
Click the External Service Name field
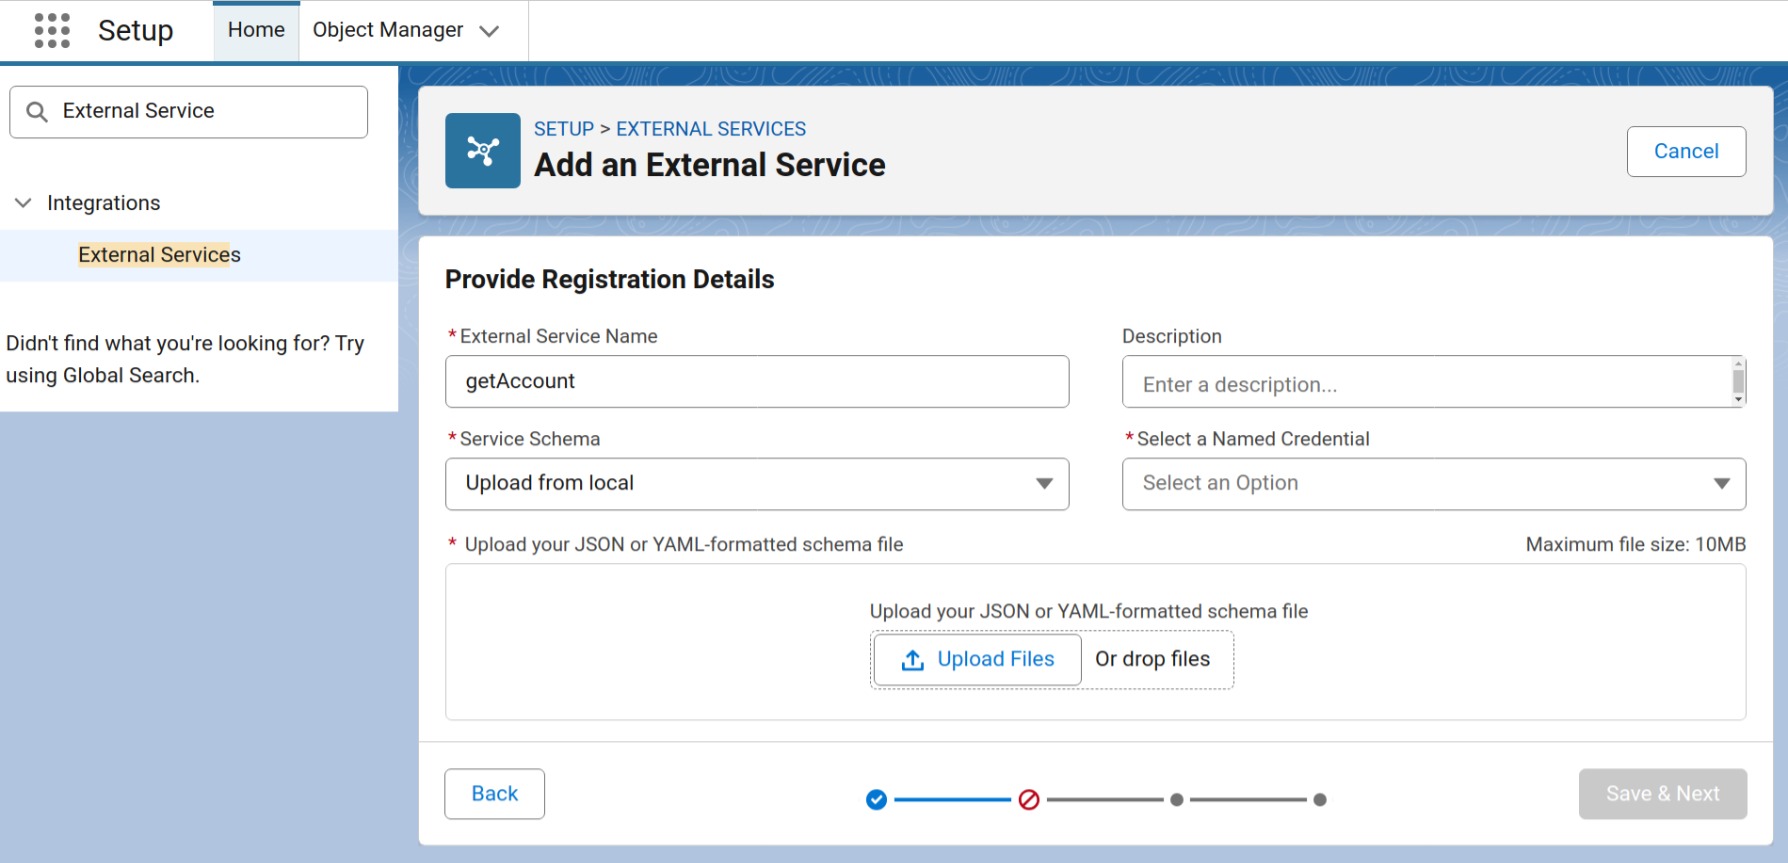(756, 381)
